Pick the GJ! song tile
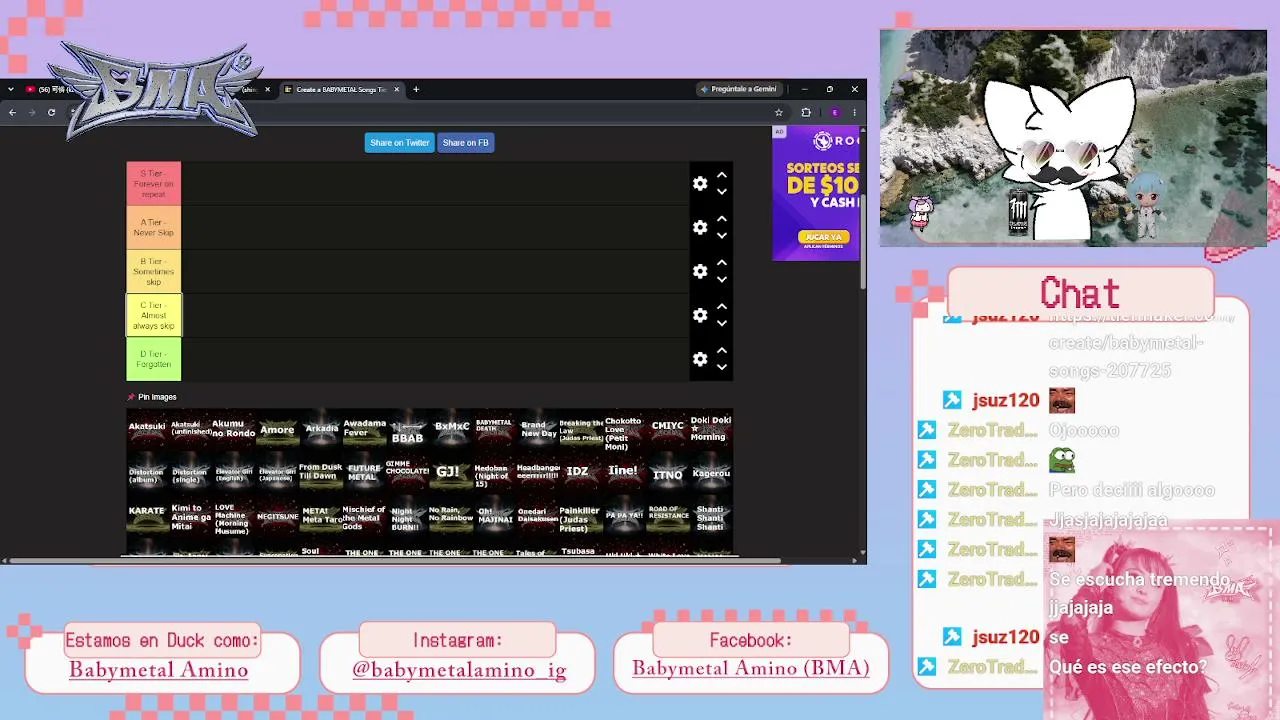The image size is (1280, 720). click(x=451, y=471)
